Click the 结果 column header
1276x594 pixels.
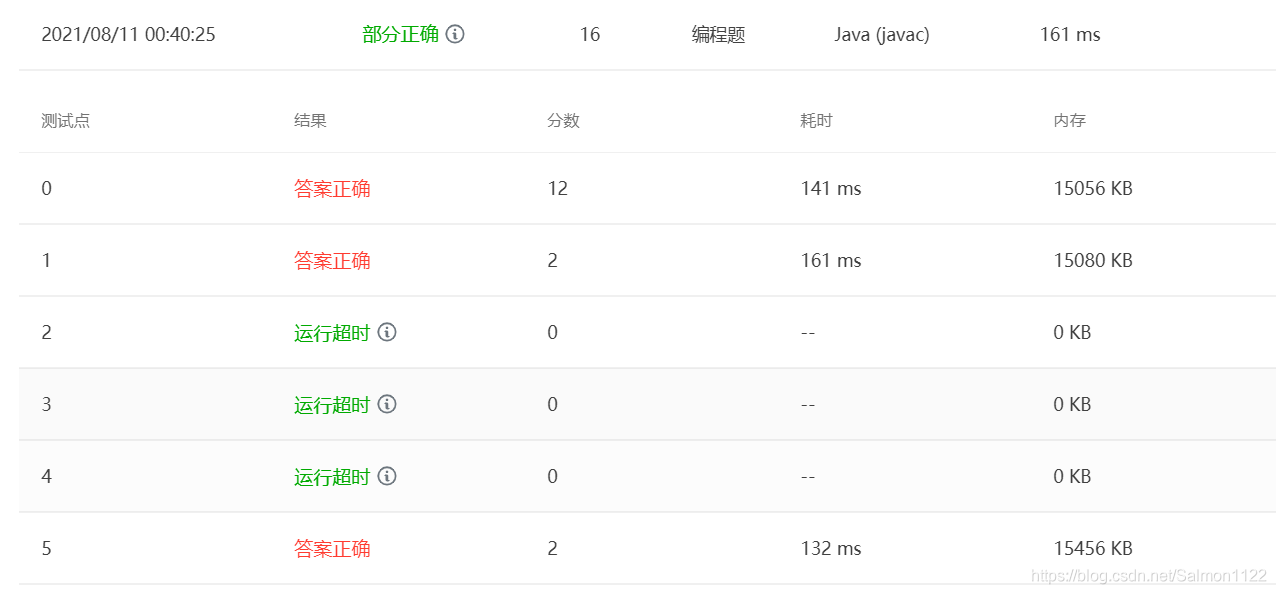pos(310,120)
